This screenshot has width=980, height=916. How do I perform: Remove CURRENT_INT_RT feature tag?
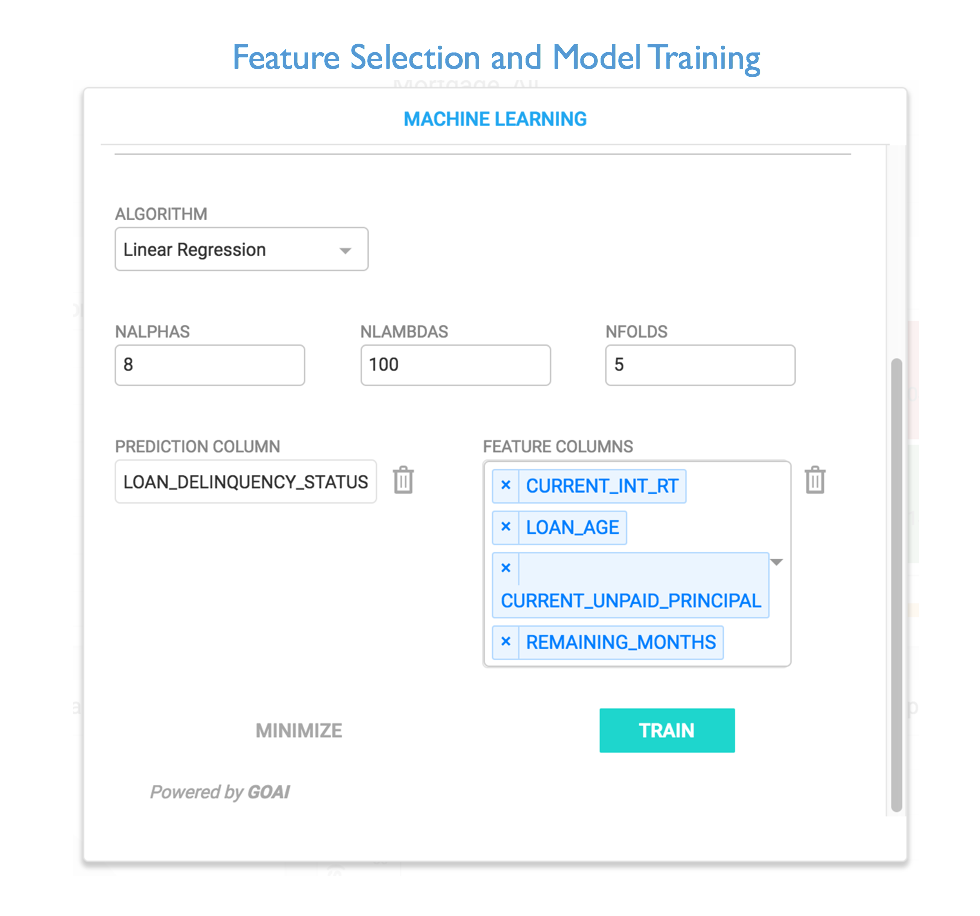[506, 485]
